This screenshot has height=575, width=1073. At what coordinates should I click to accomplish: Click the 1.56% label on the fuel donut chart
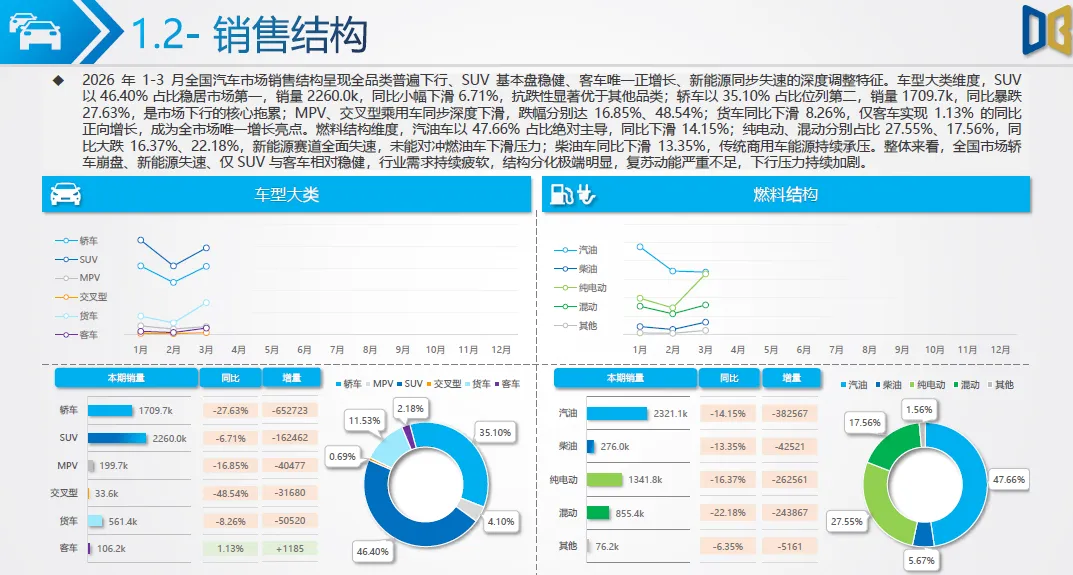[919, 410]
